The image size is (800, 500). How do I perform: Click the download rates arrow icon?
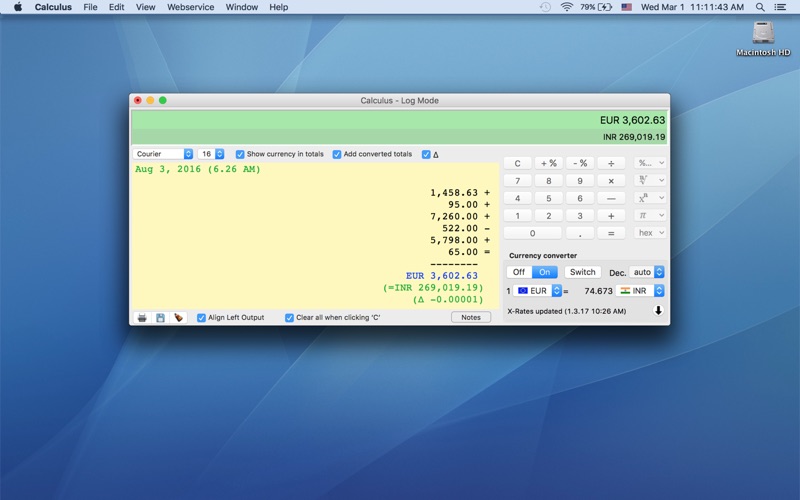(658, 310)
